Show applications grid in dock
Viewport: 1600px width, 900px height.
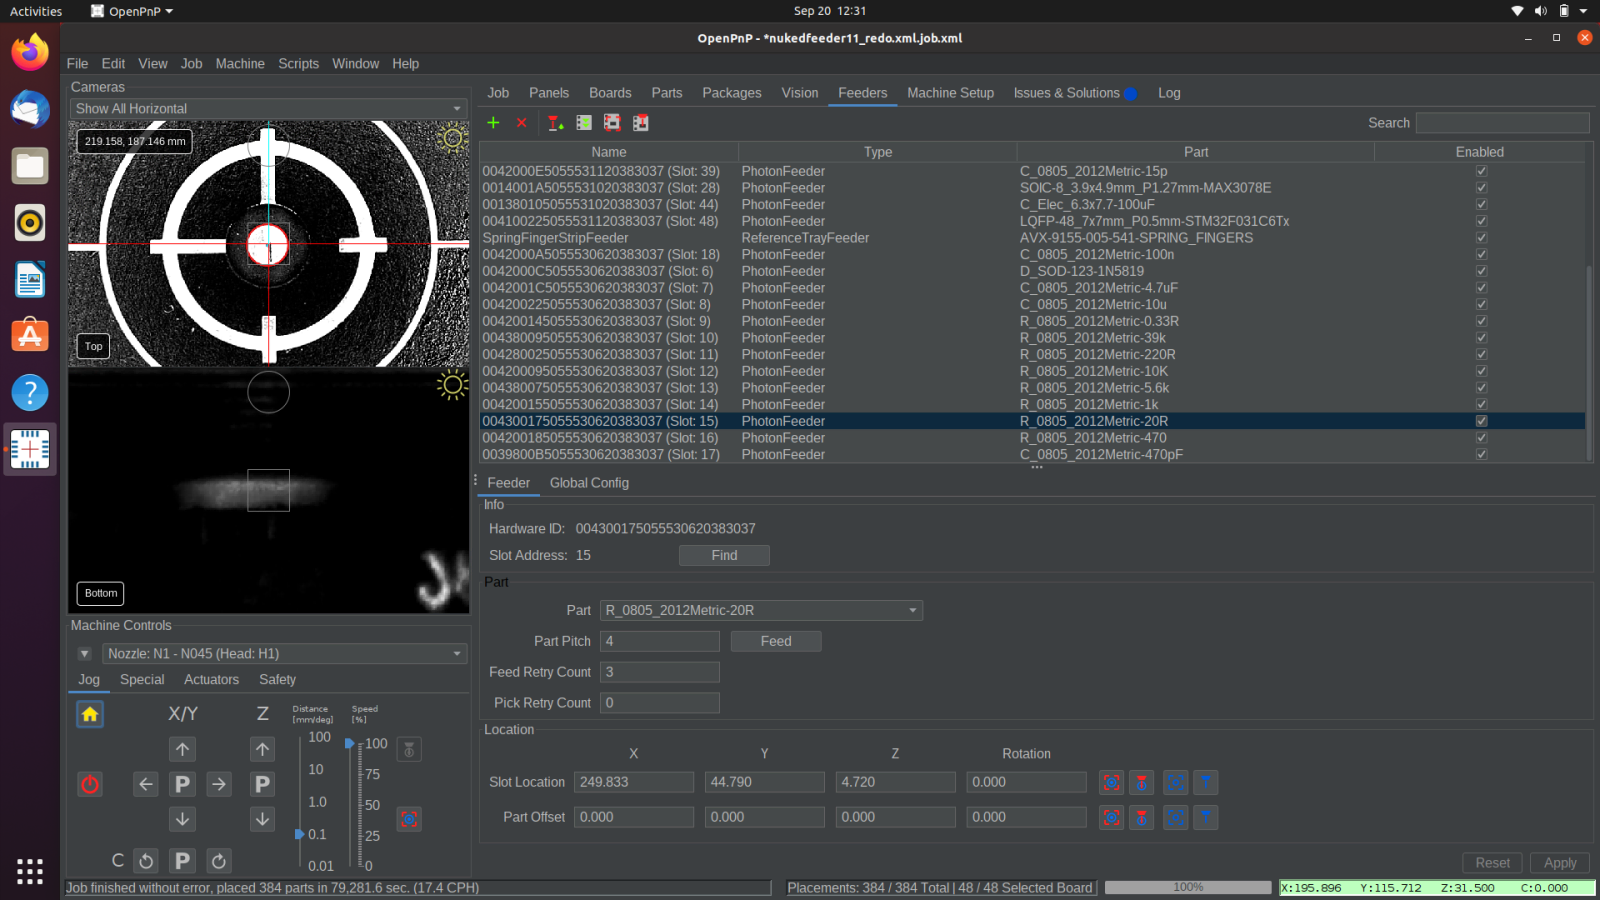pyautogui.click(x=30, y=871)
